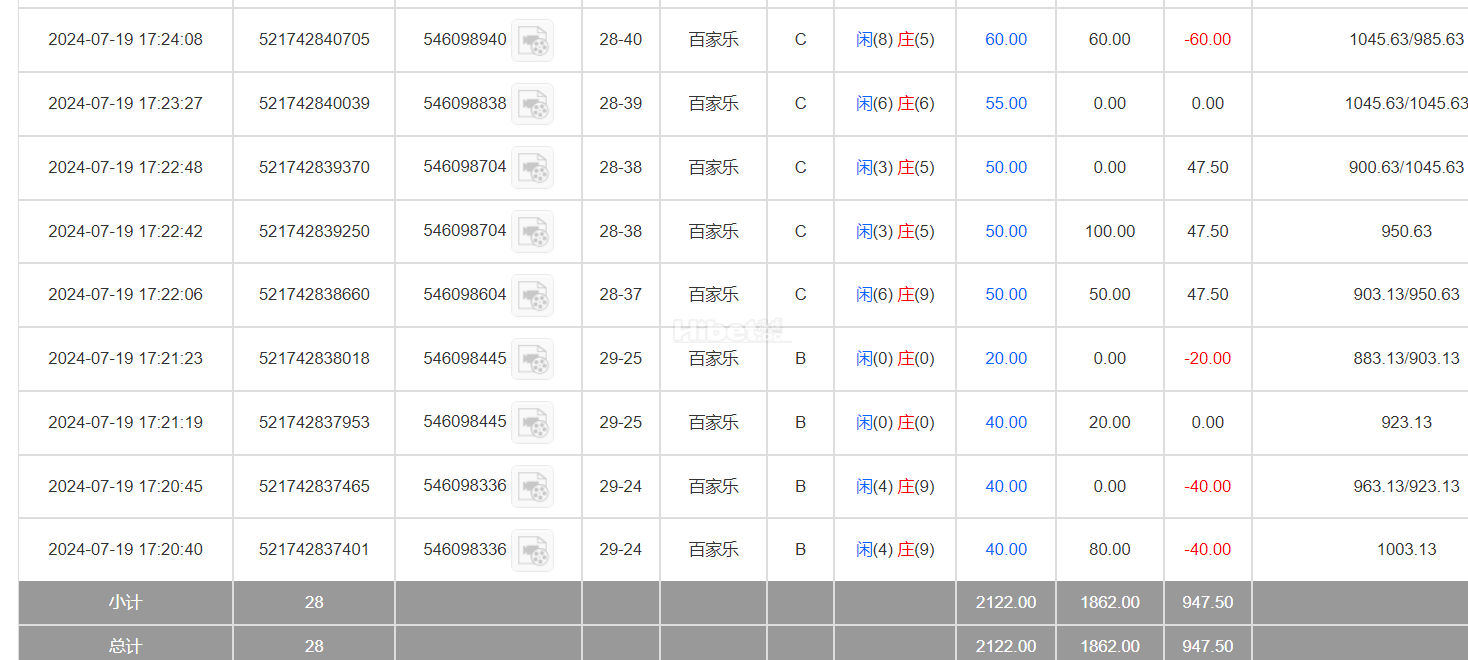Select order number 521742840705

[314, 40]
